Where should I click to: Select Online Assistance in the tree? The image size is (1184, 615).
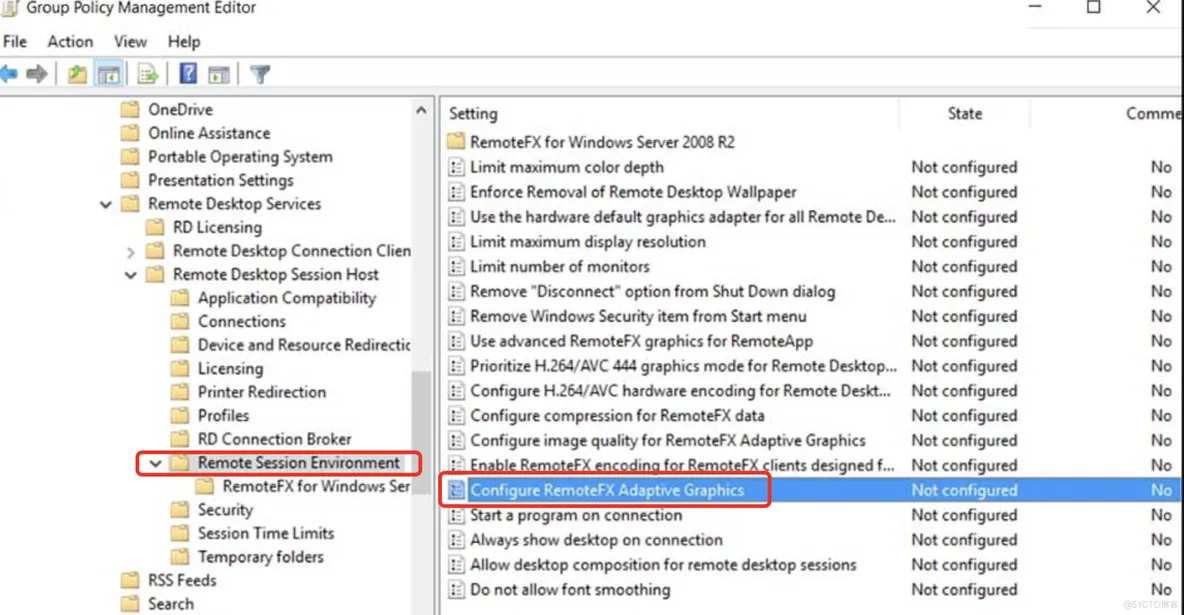coord(209,133)
